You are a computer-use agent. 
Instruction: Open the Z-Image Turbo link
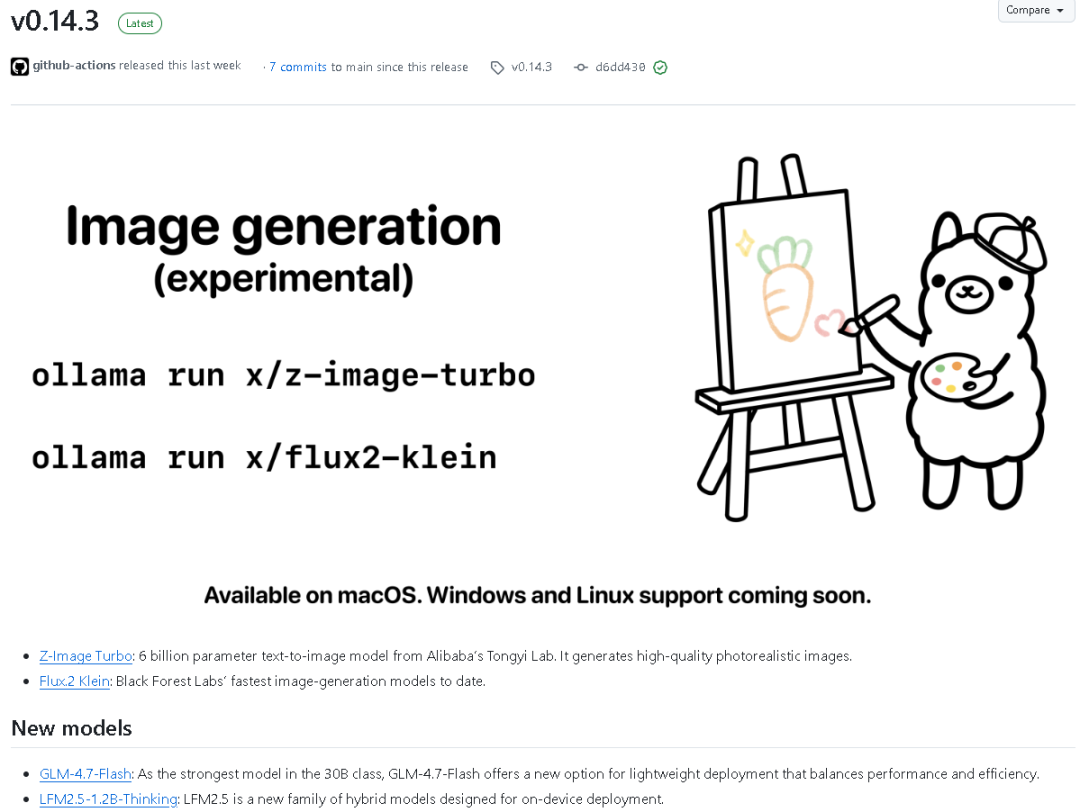coord(85,656)
